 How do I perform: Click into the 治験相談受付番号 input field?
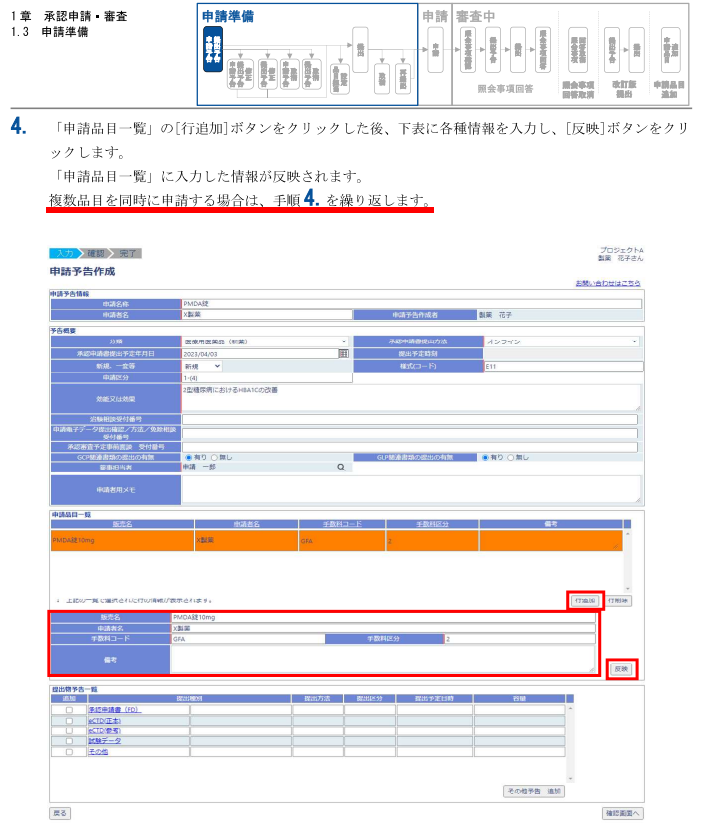coord(410,419)
